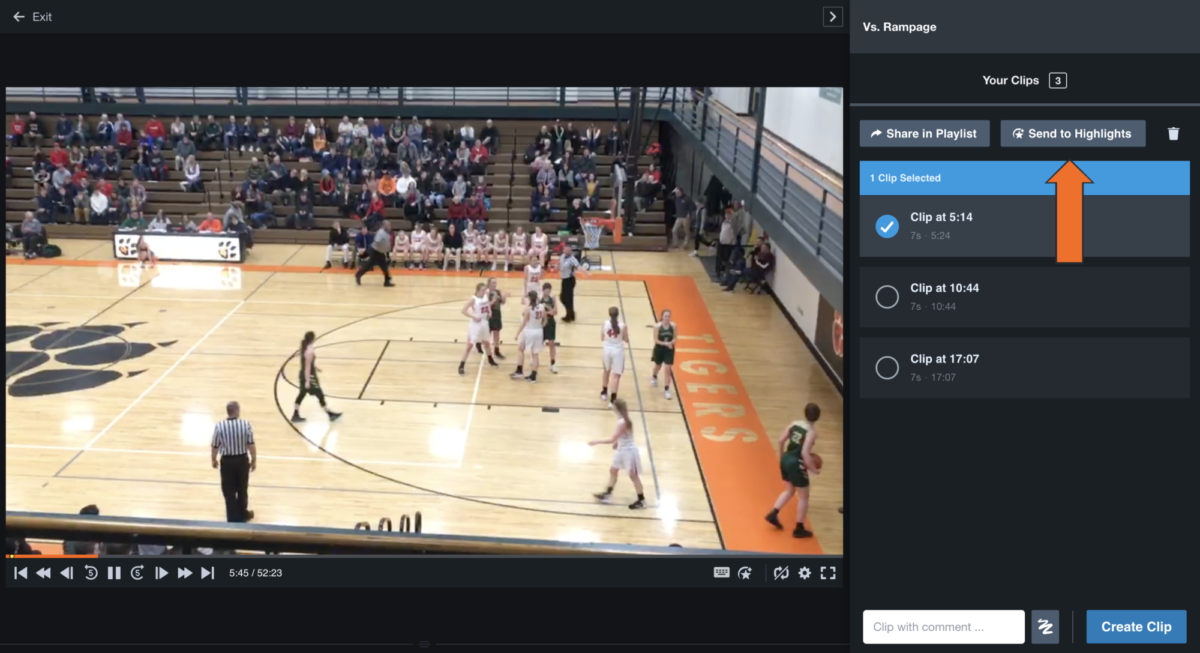1200x653 pixels.
Task: Enter fullscreen with the expand icon
Action: (827, 573)
